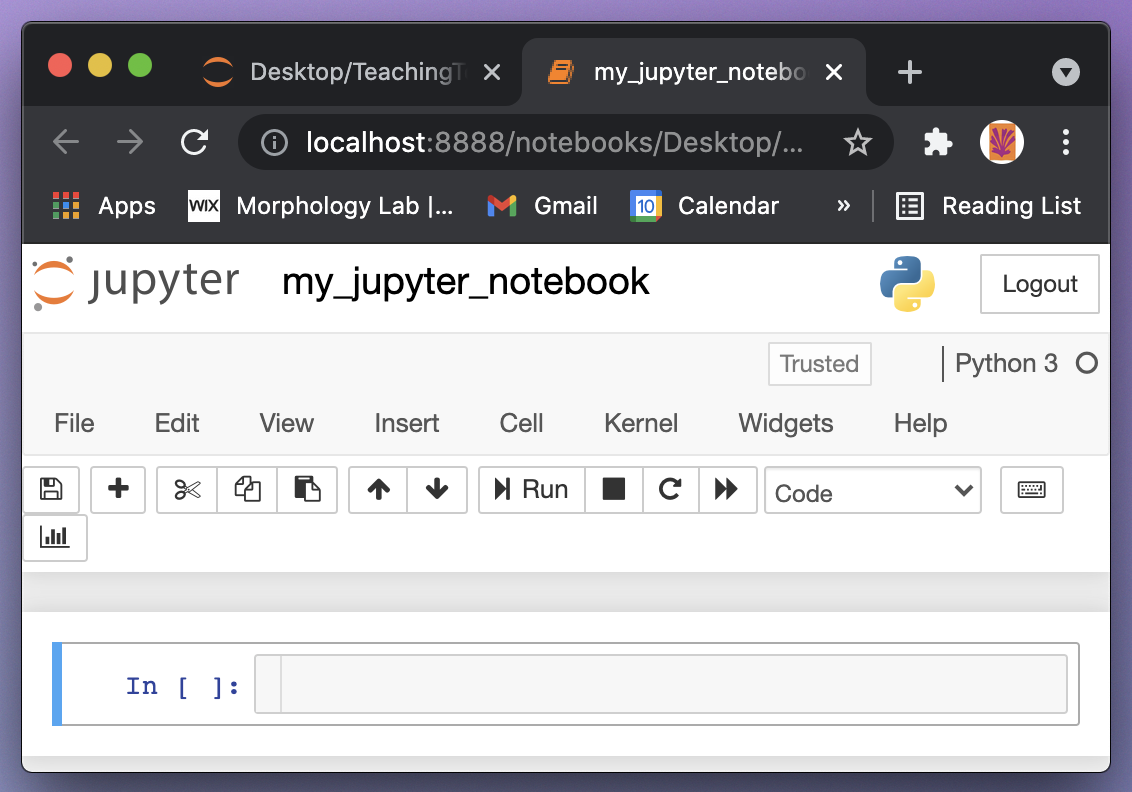The image size is (1132, 792).
Task: Open the Help menu
Action: click(x=920, y=423)
